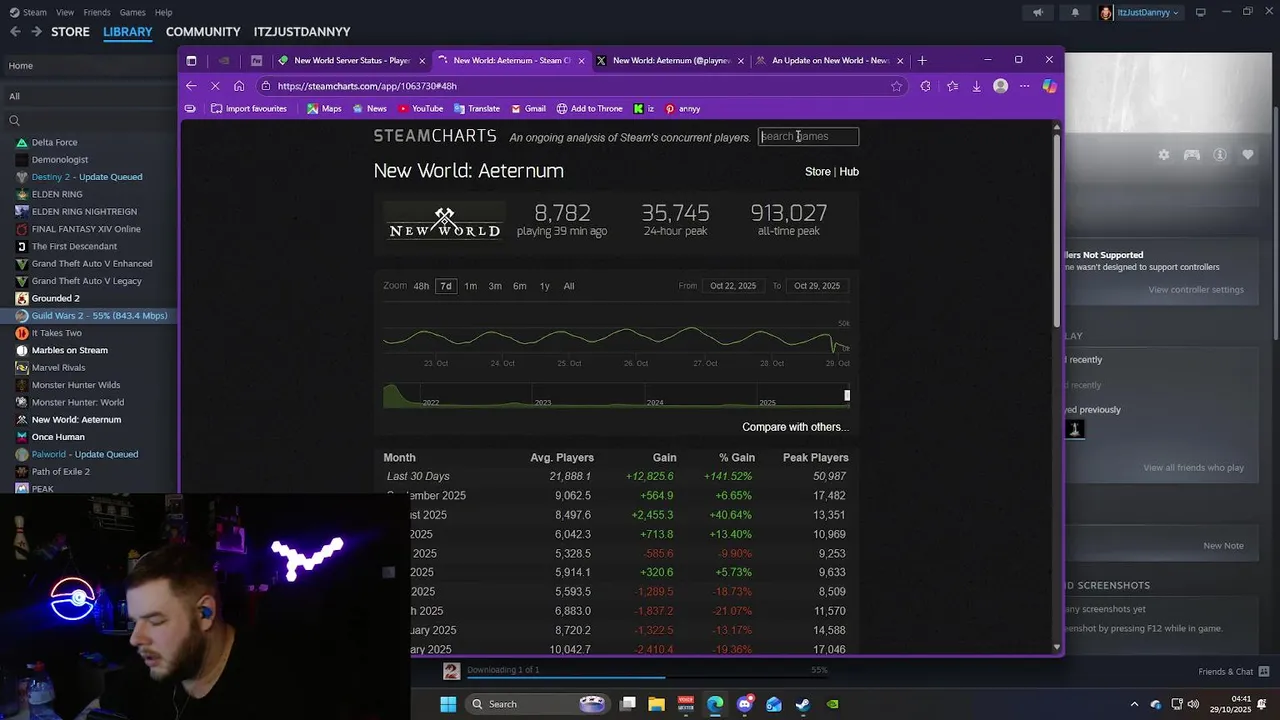Open the Edge tab actions menu icon
This screenshot has height=720, width=1280.
[x=191, y=60]
